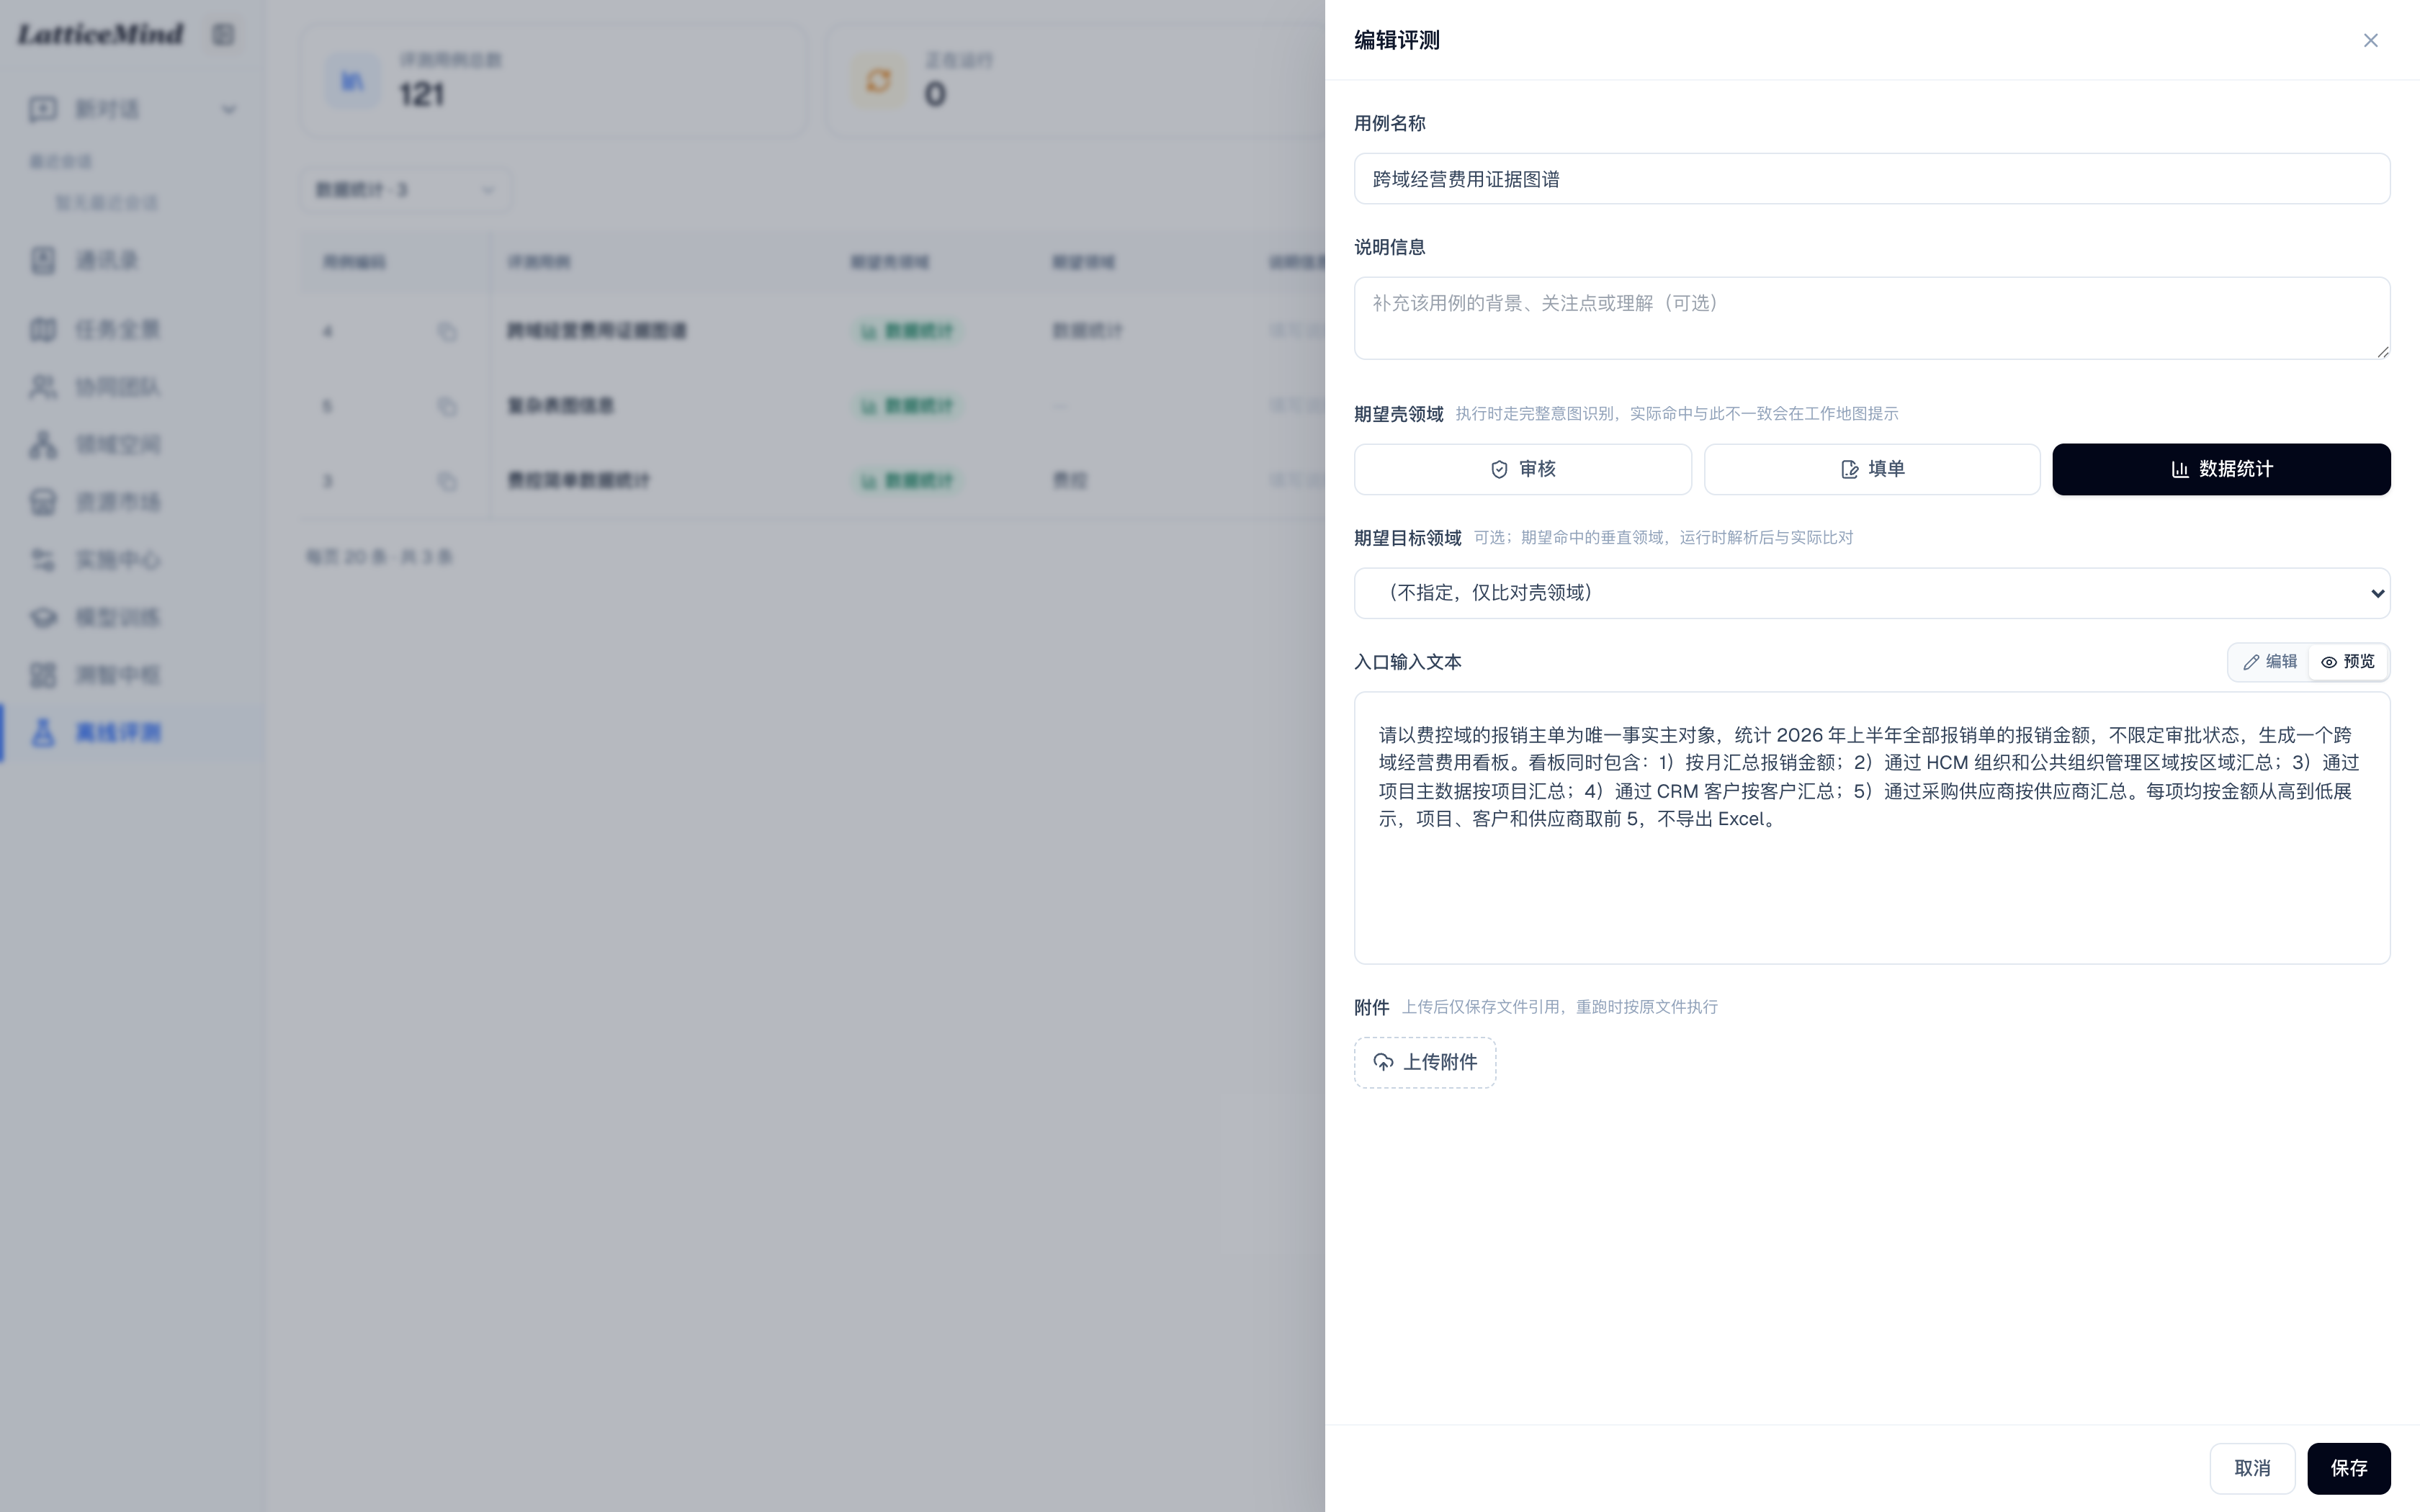Image resolution: width=2420 pixels, height=1512 pixels.
Task: Select 填单 as expected shell domain
Action: (x=1872, y=469)
